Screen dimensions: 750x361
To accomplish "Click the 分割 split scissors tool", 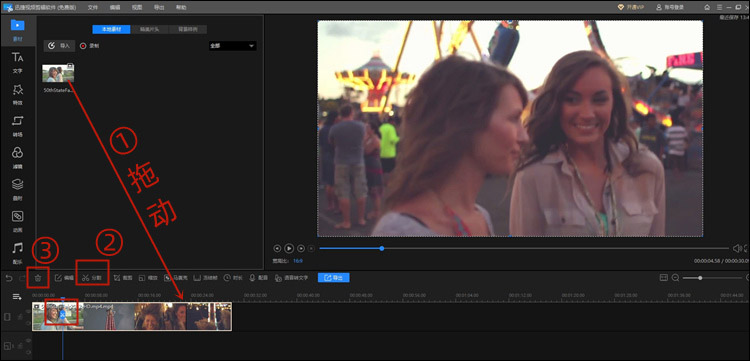I will pyautogui.click(x=92, y=278).
